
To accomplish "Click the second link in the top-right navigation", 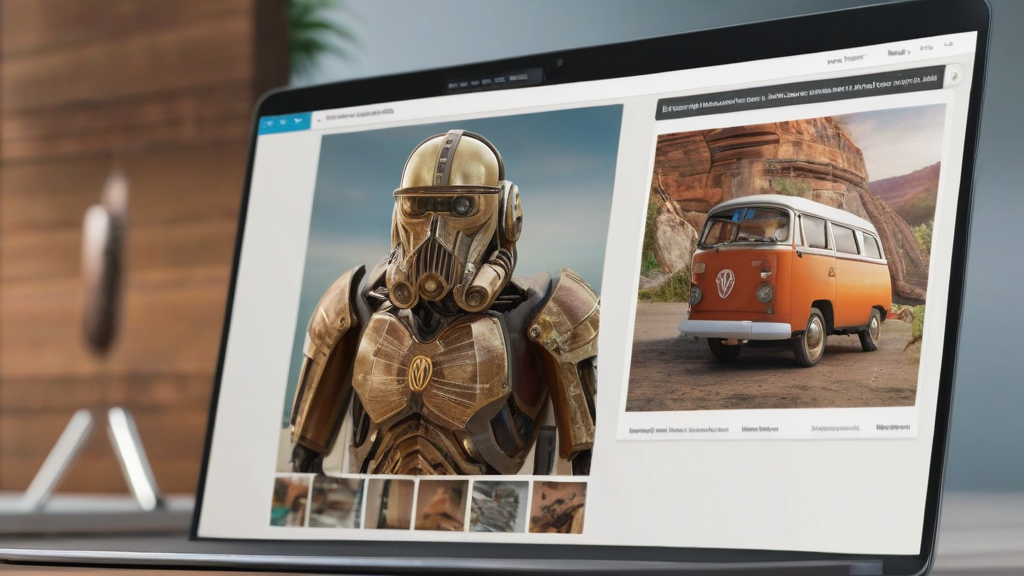I will (x=898, y=52).
